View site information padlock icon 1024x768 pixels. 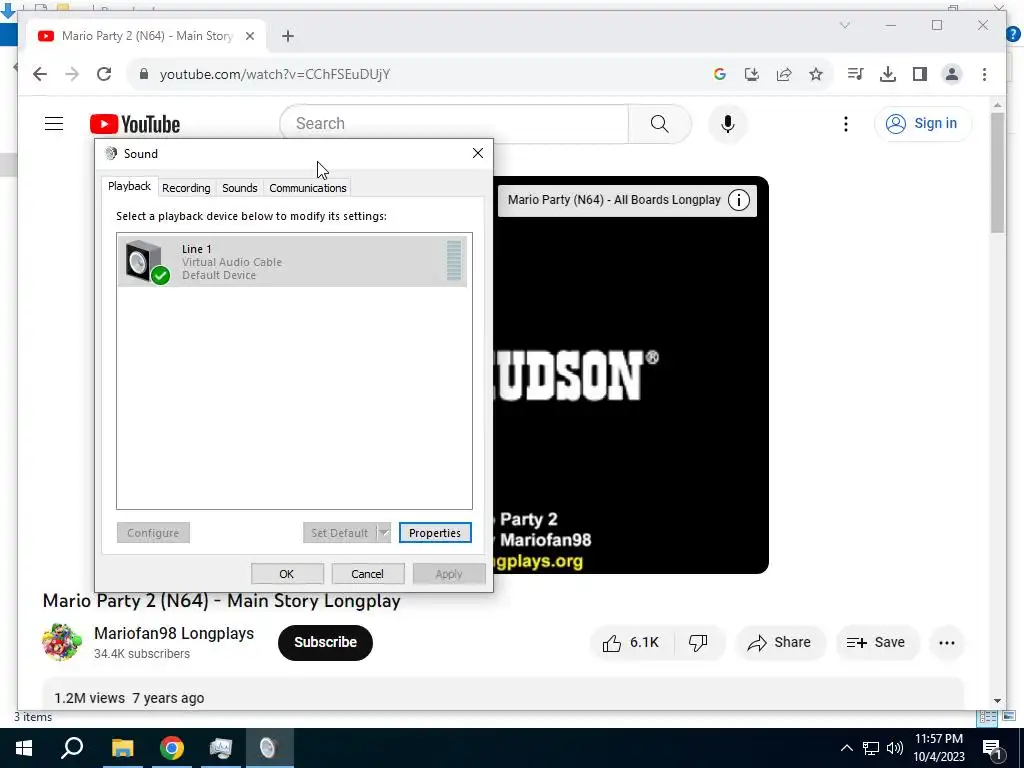point(144,74)
